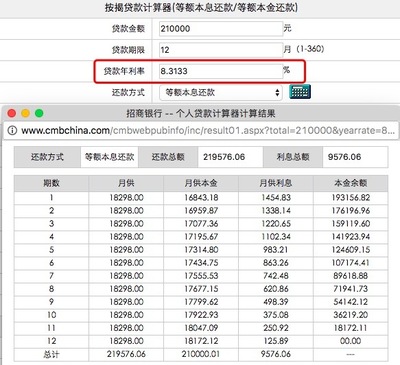The height and width of the screenshot is (365, 400).
Task: Click the principal value 17077.36
Action: (201, 224)
